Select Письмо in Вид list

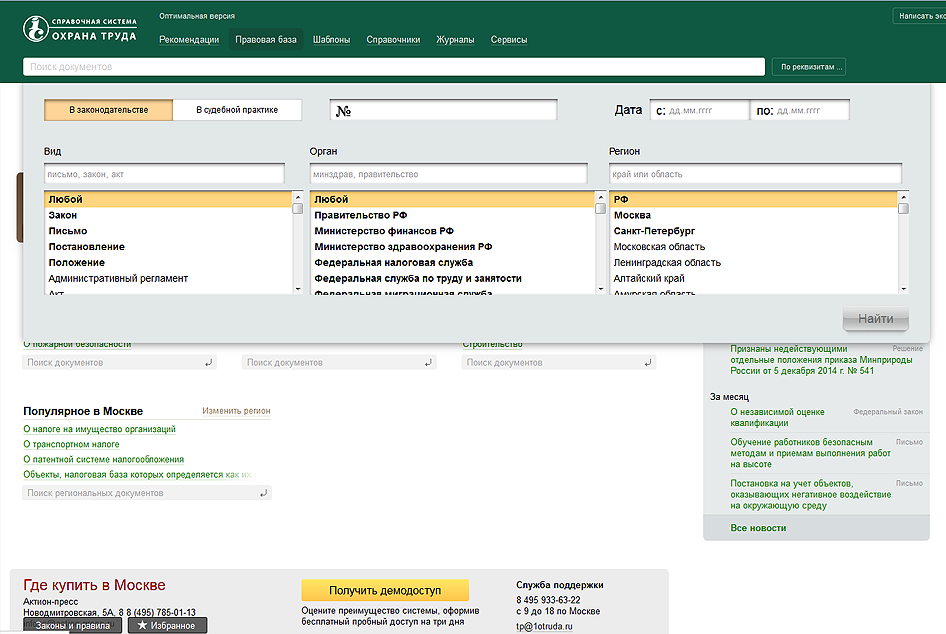168,231
